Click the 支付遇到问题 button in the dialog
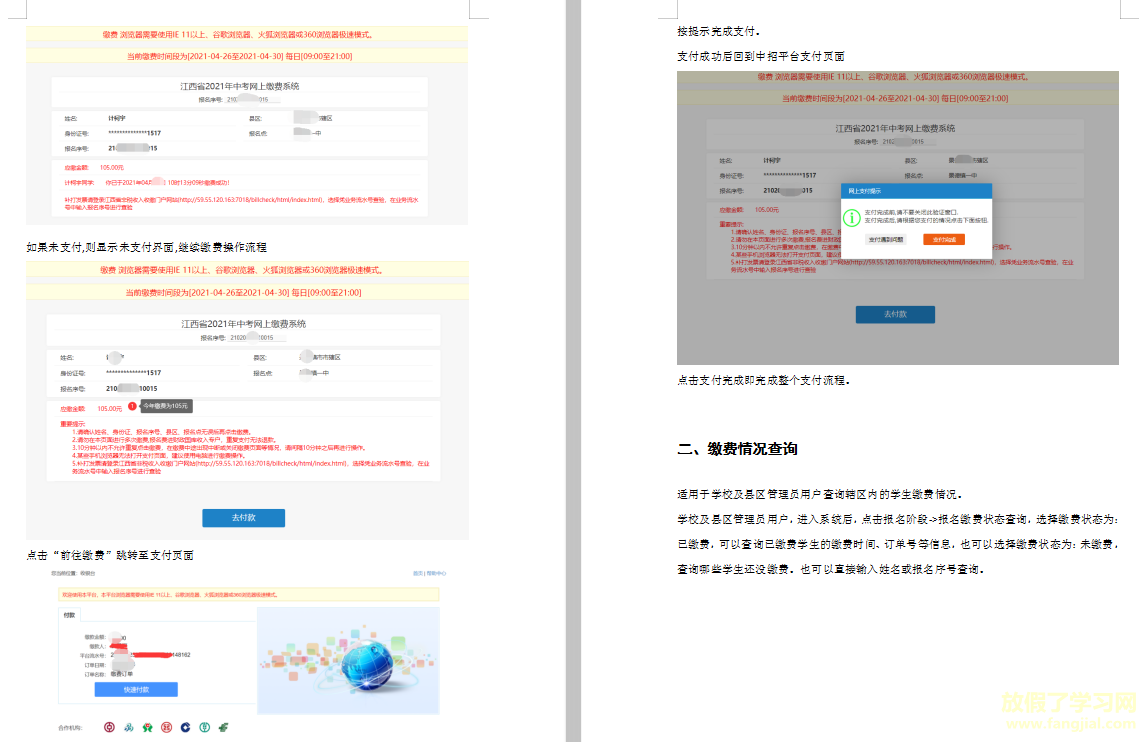Screen dimensions: 1144x742 pos(886,238)
